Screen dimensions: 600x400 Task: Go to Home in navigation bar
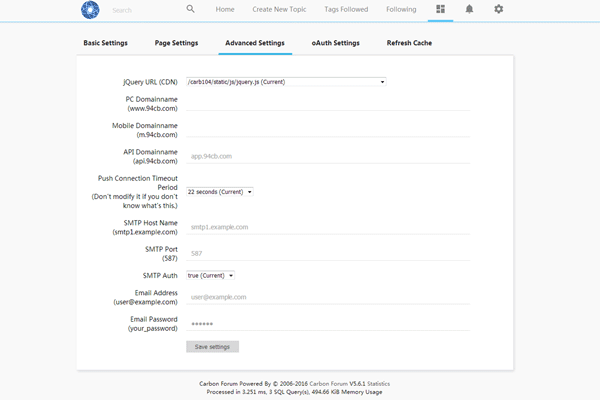tap(225, 9)
